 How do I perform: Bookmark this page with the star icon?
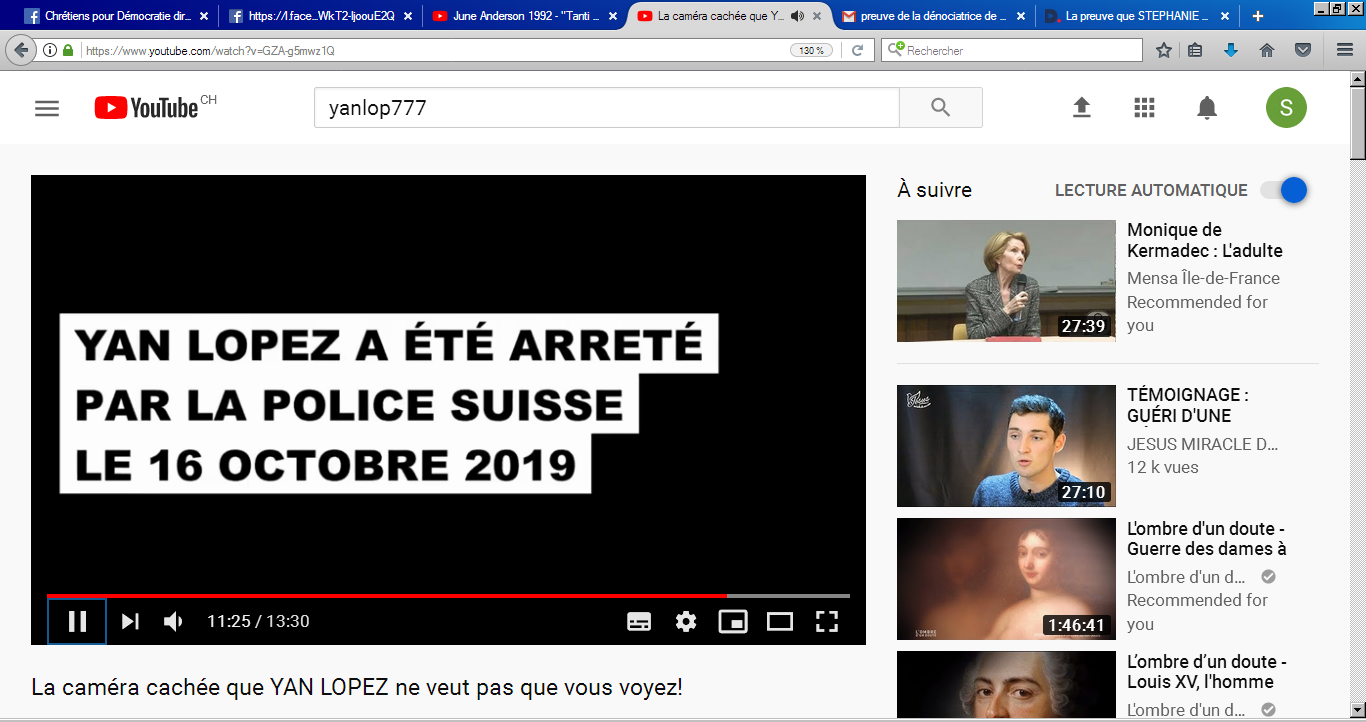pyautogui.click(x=1164, y=50)
